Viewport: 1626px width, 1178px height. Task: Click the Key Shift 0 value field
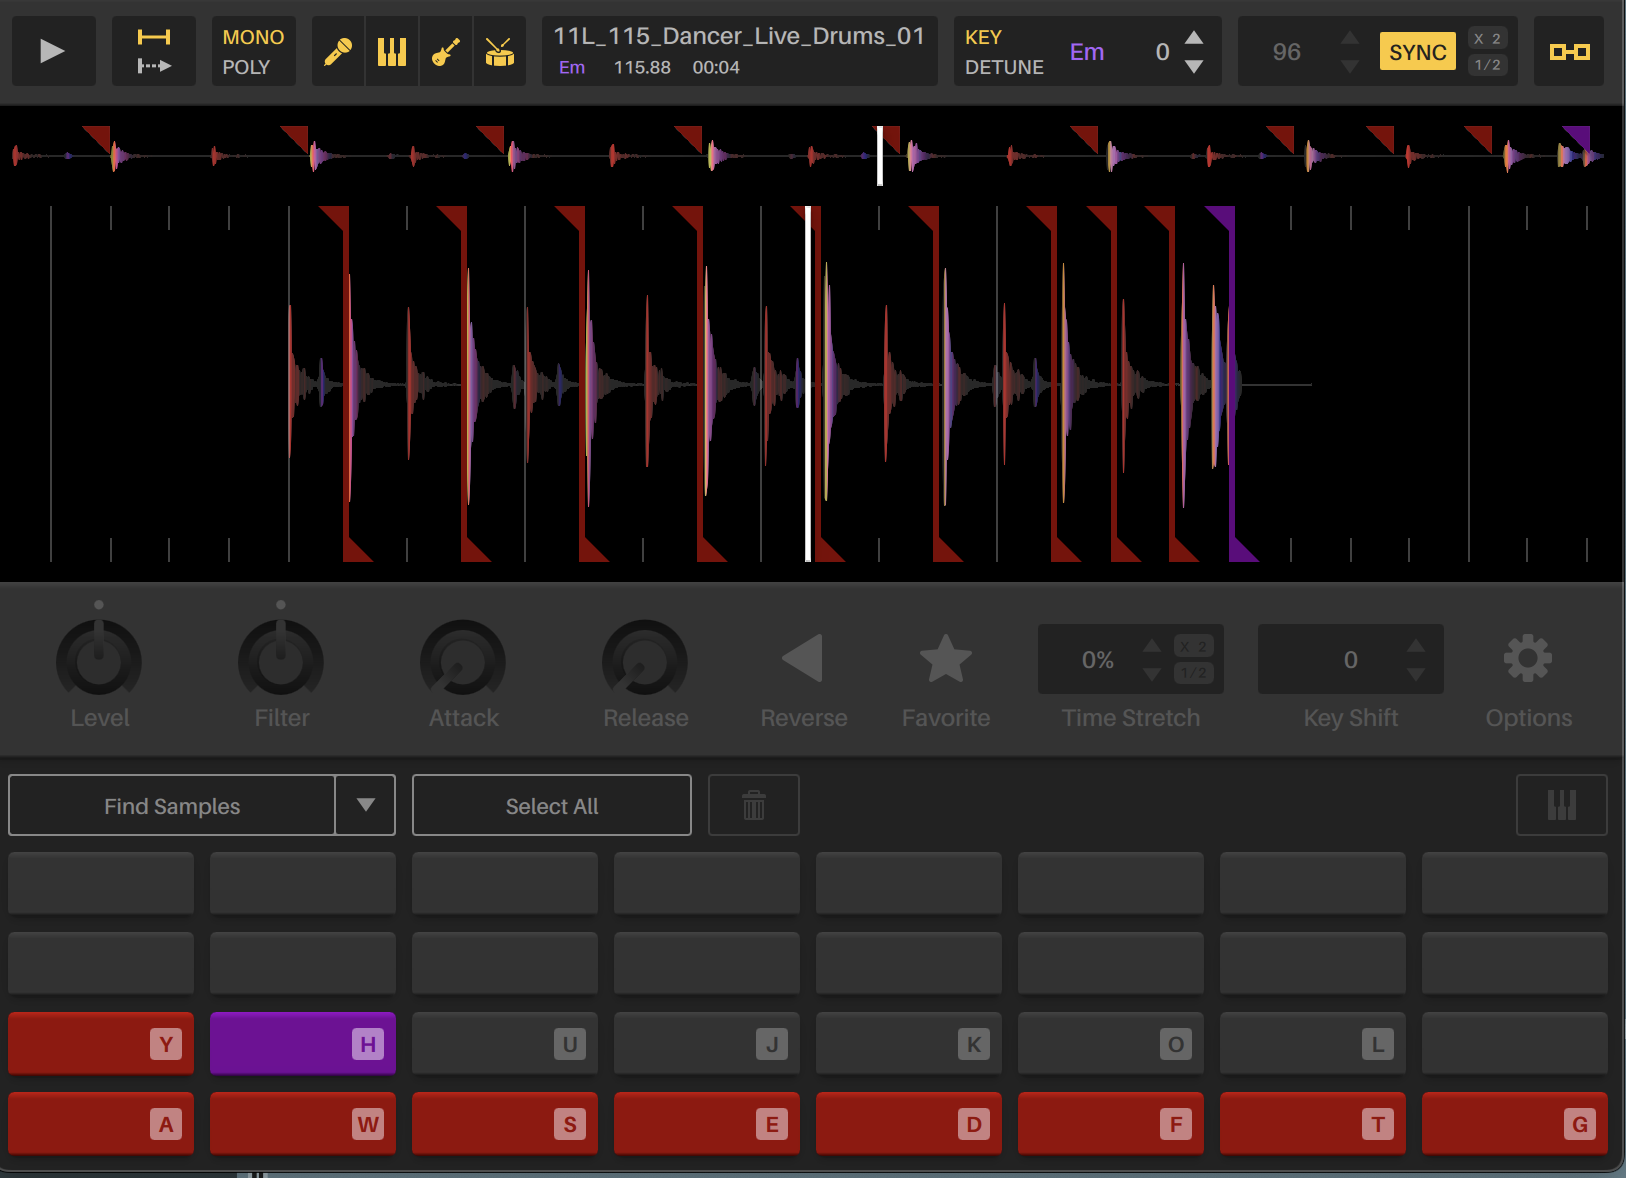tap(1351, 660)
